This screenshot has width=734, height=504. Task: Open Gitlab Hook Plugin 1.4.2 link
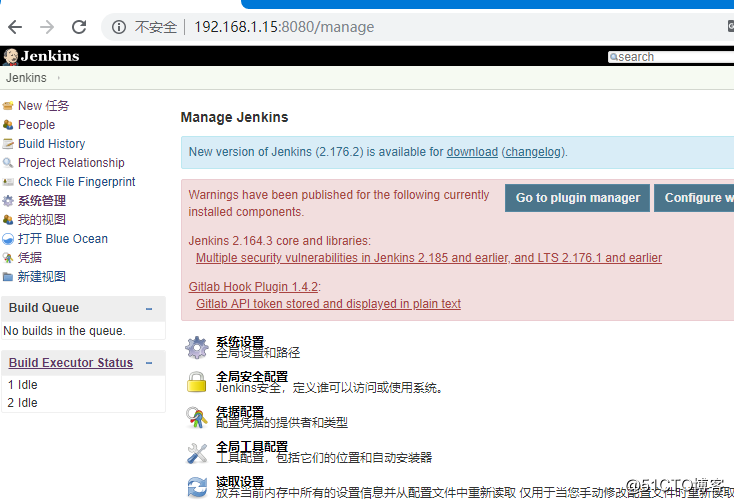tap(253, 287)
